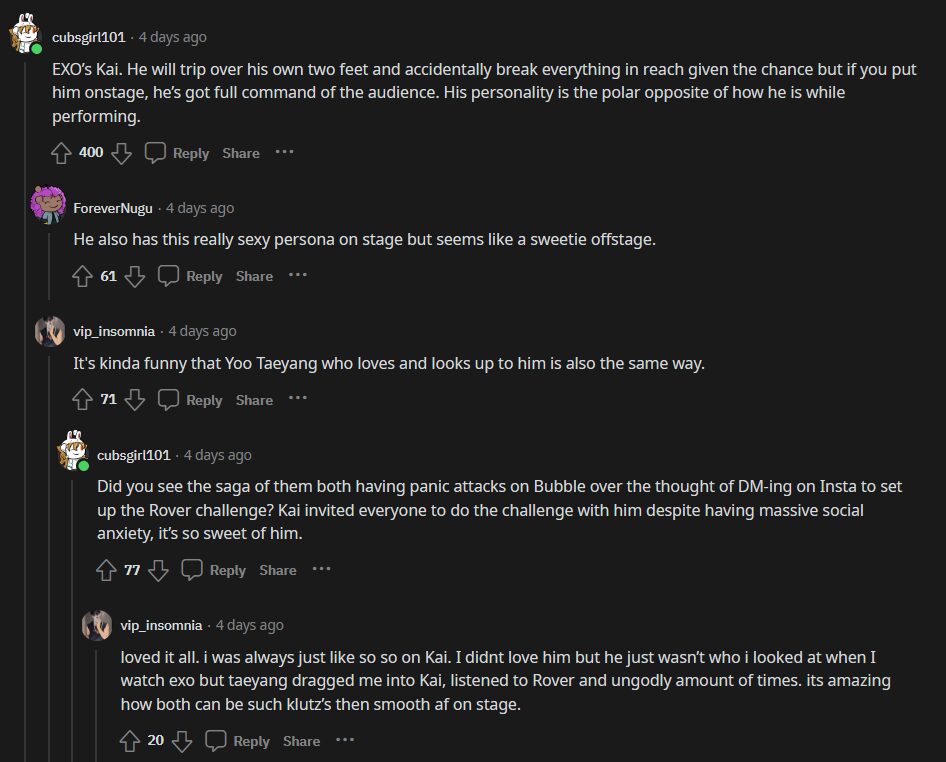Open more options on top comment
This screenshot has width=946, height=762.
pyautogui.click(x=284, y=152)
